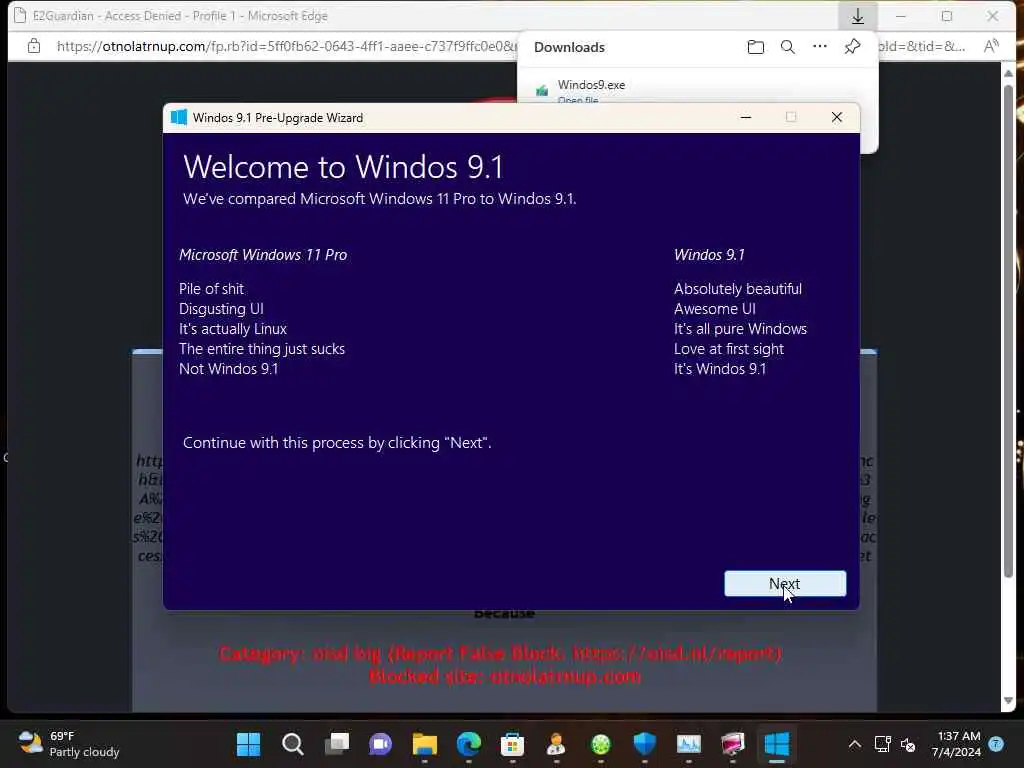This screenshot has height=768, width=1024.
Task: Open notification badge in tray
Action: [996, 744]
